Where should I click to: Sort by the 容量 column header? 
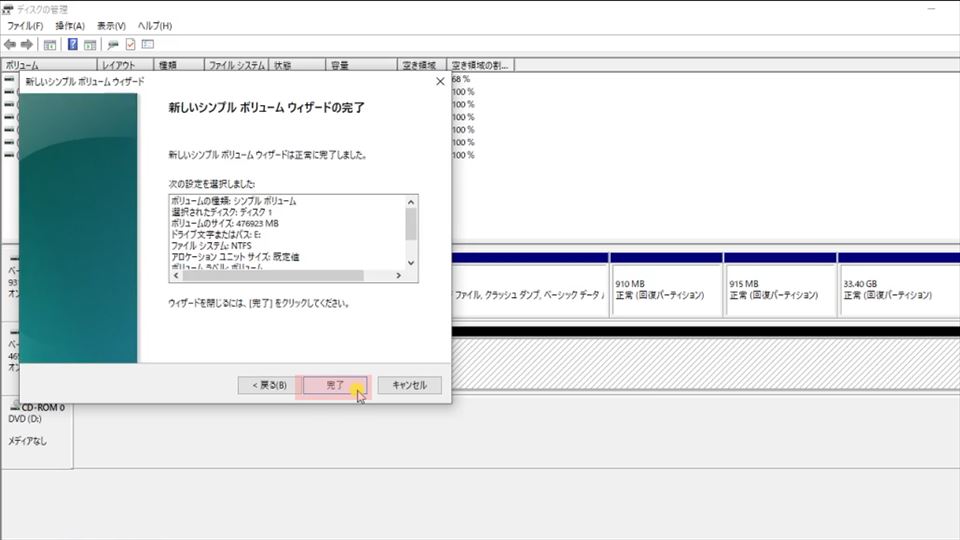[361, 65]
